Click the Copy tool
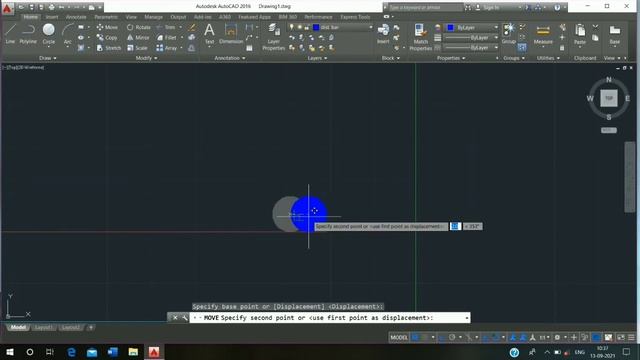This screenshot has height=360, width=640. (107, 38)
